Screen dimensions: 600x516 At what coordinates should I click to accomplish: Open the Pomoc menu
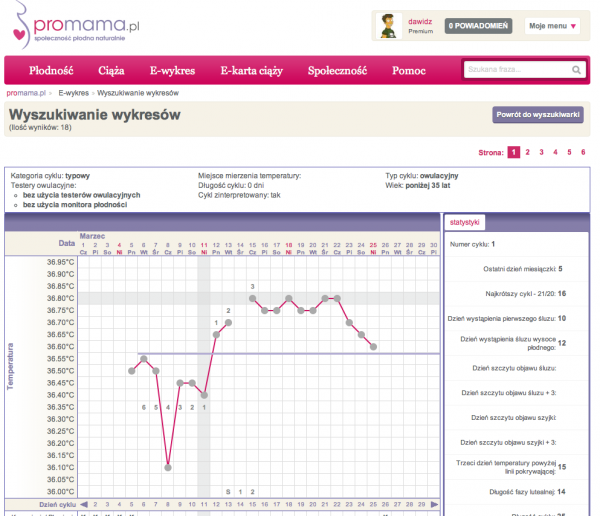coord(409,71)
